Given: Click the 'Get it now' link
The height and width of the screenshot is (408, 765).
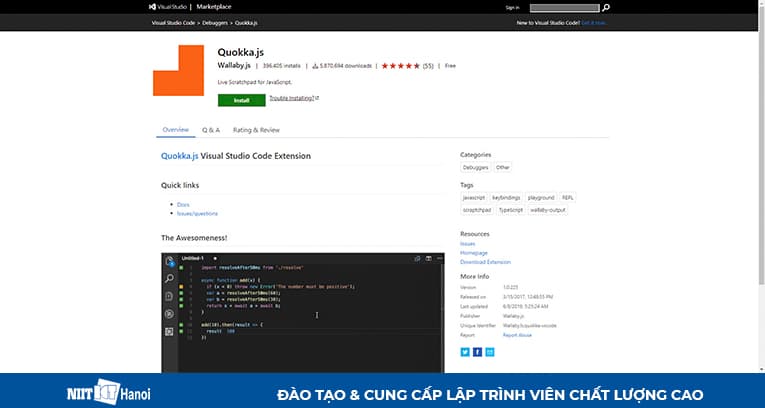Looking at the screenshot, I should click(594, 23).
